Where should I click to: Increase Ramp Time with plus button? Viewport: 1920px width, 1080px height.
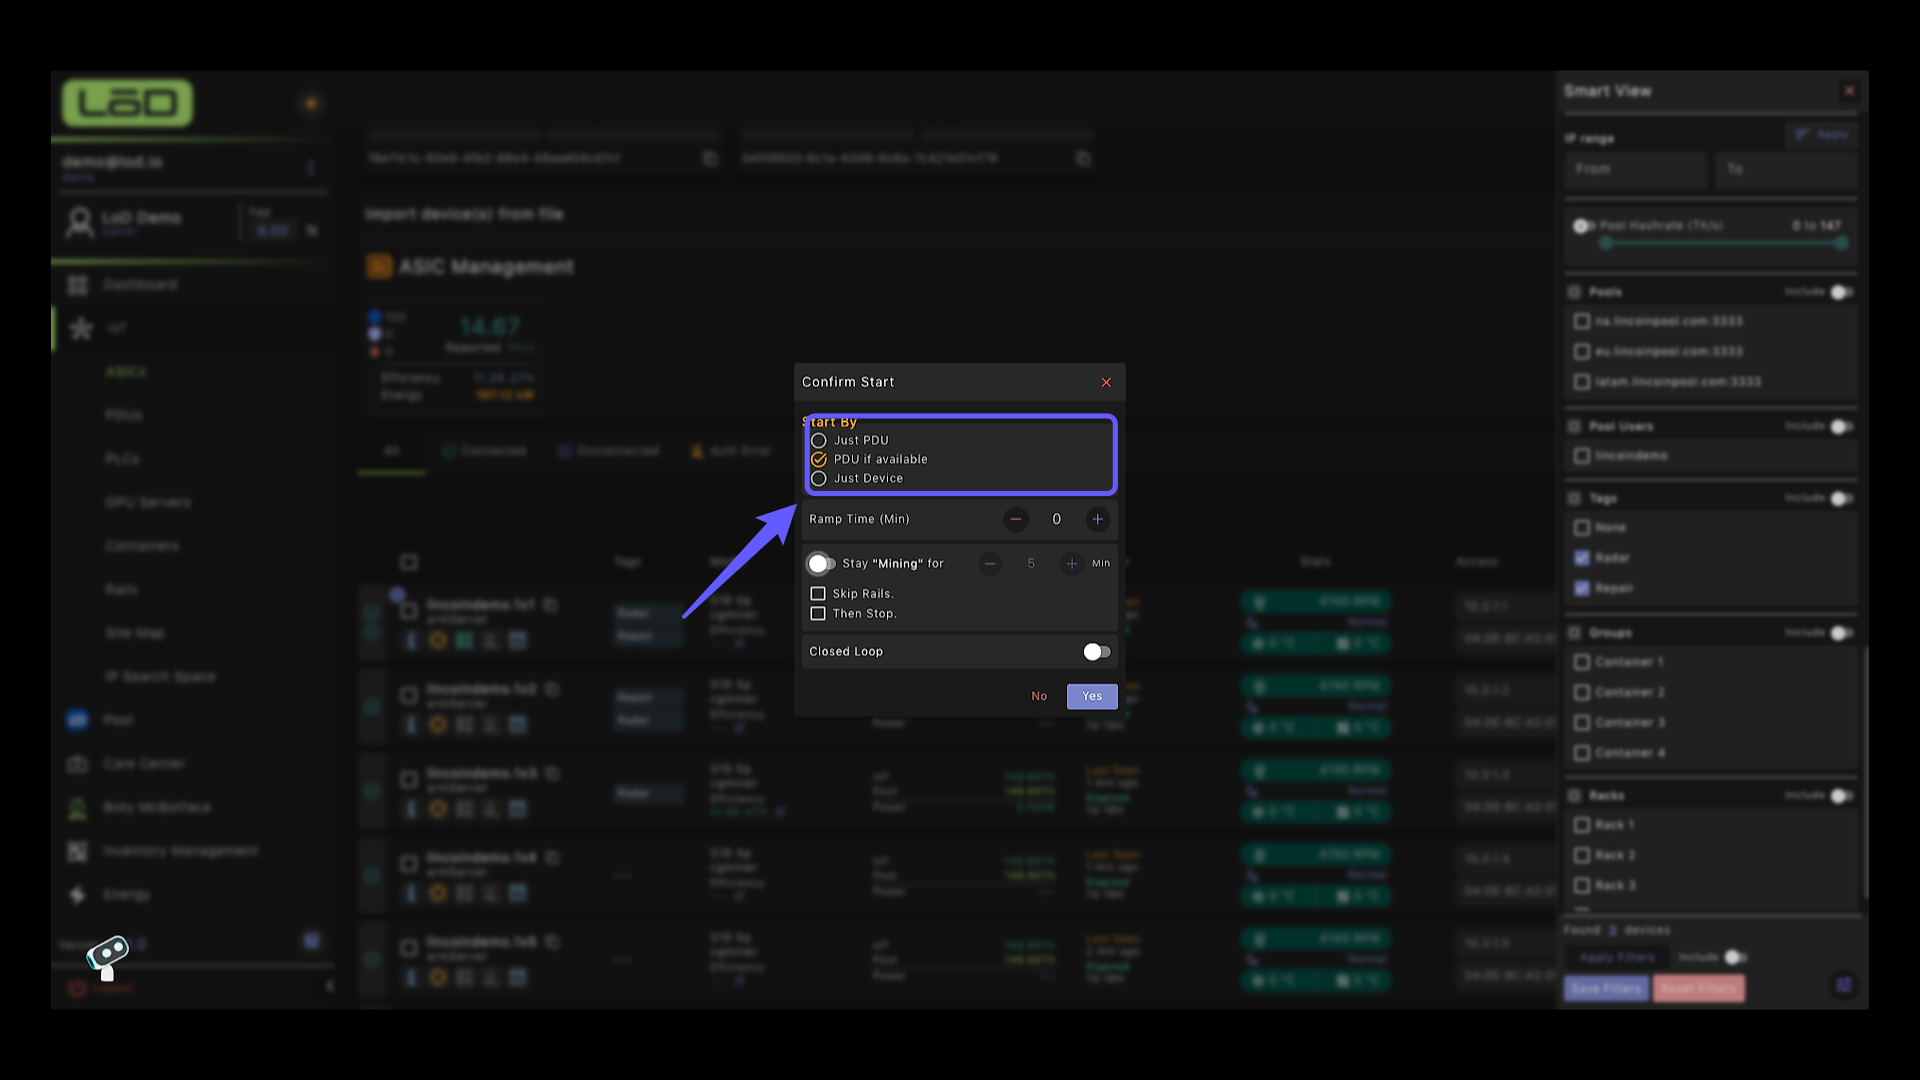[1098, 519]
